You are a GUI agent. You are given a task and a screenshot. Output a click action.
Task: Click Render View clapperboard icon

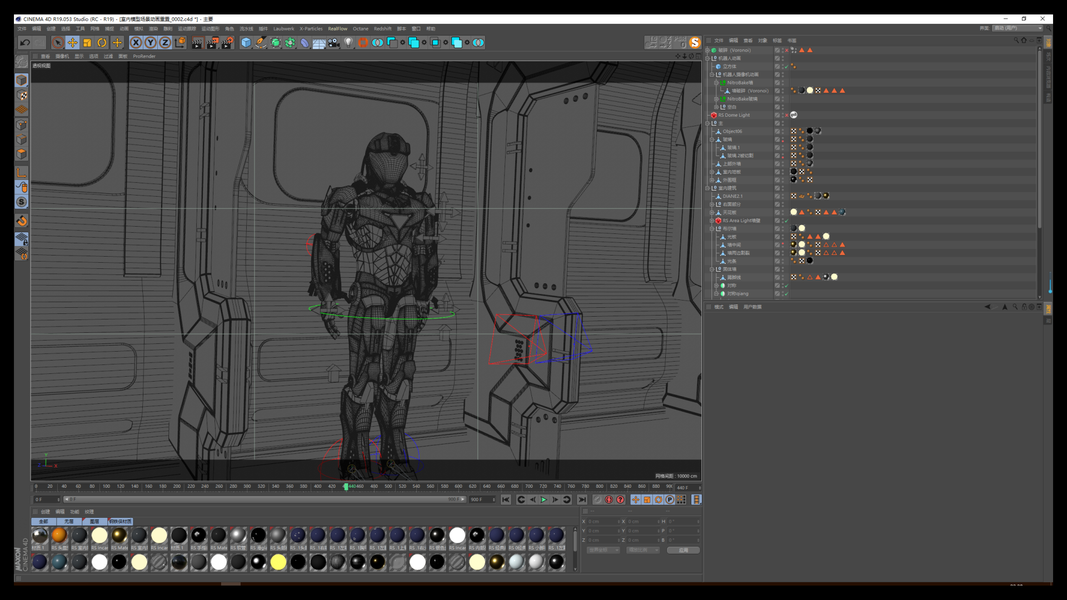pos(197,43)
